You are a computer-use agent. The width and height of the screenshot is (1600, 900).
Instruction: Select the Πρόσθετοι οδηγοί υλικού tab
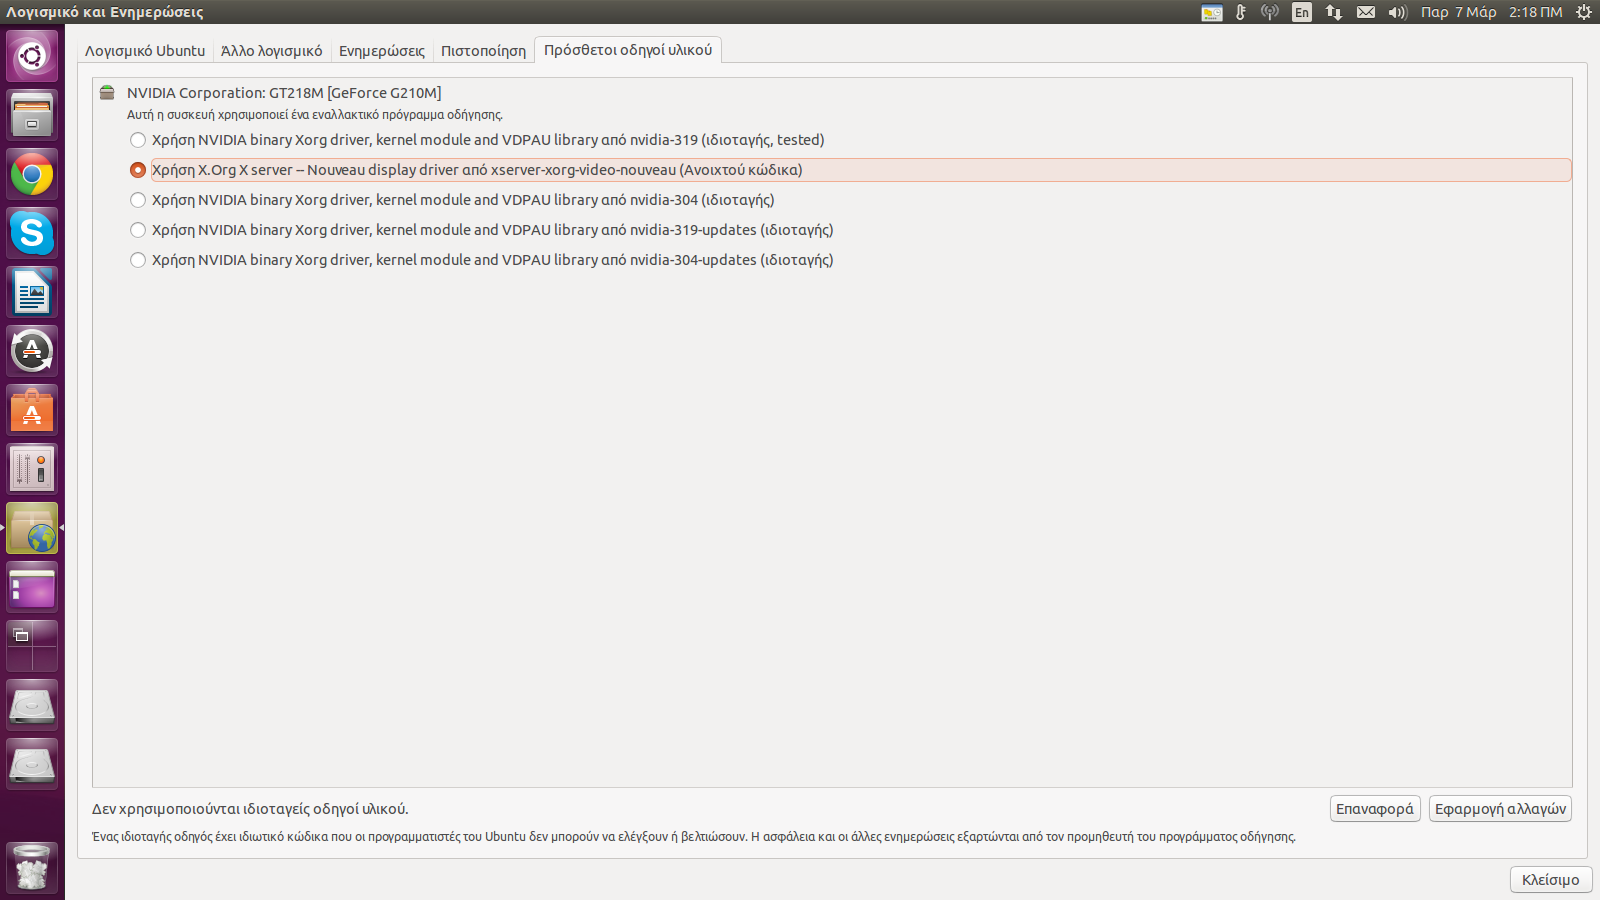[628, 50]
